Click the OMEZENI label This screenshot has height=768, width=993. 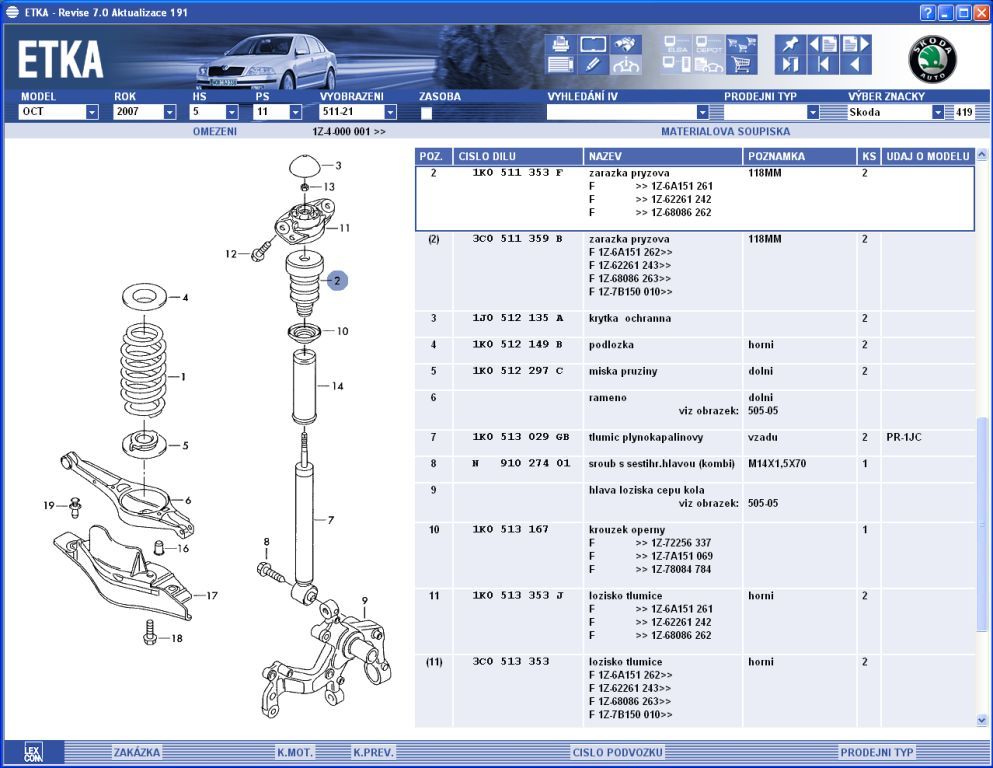[x=214, y=131]
